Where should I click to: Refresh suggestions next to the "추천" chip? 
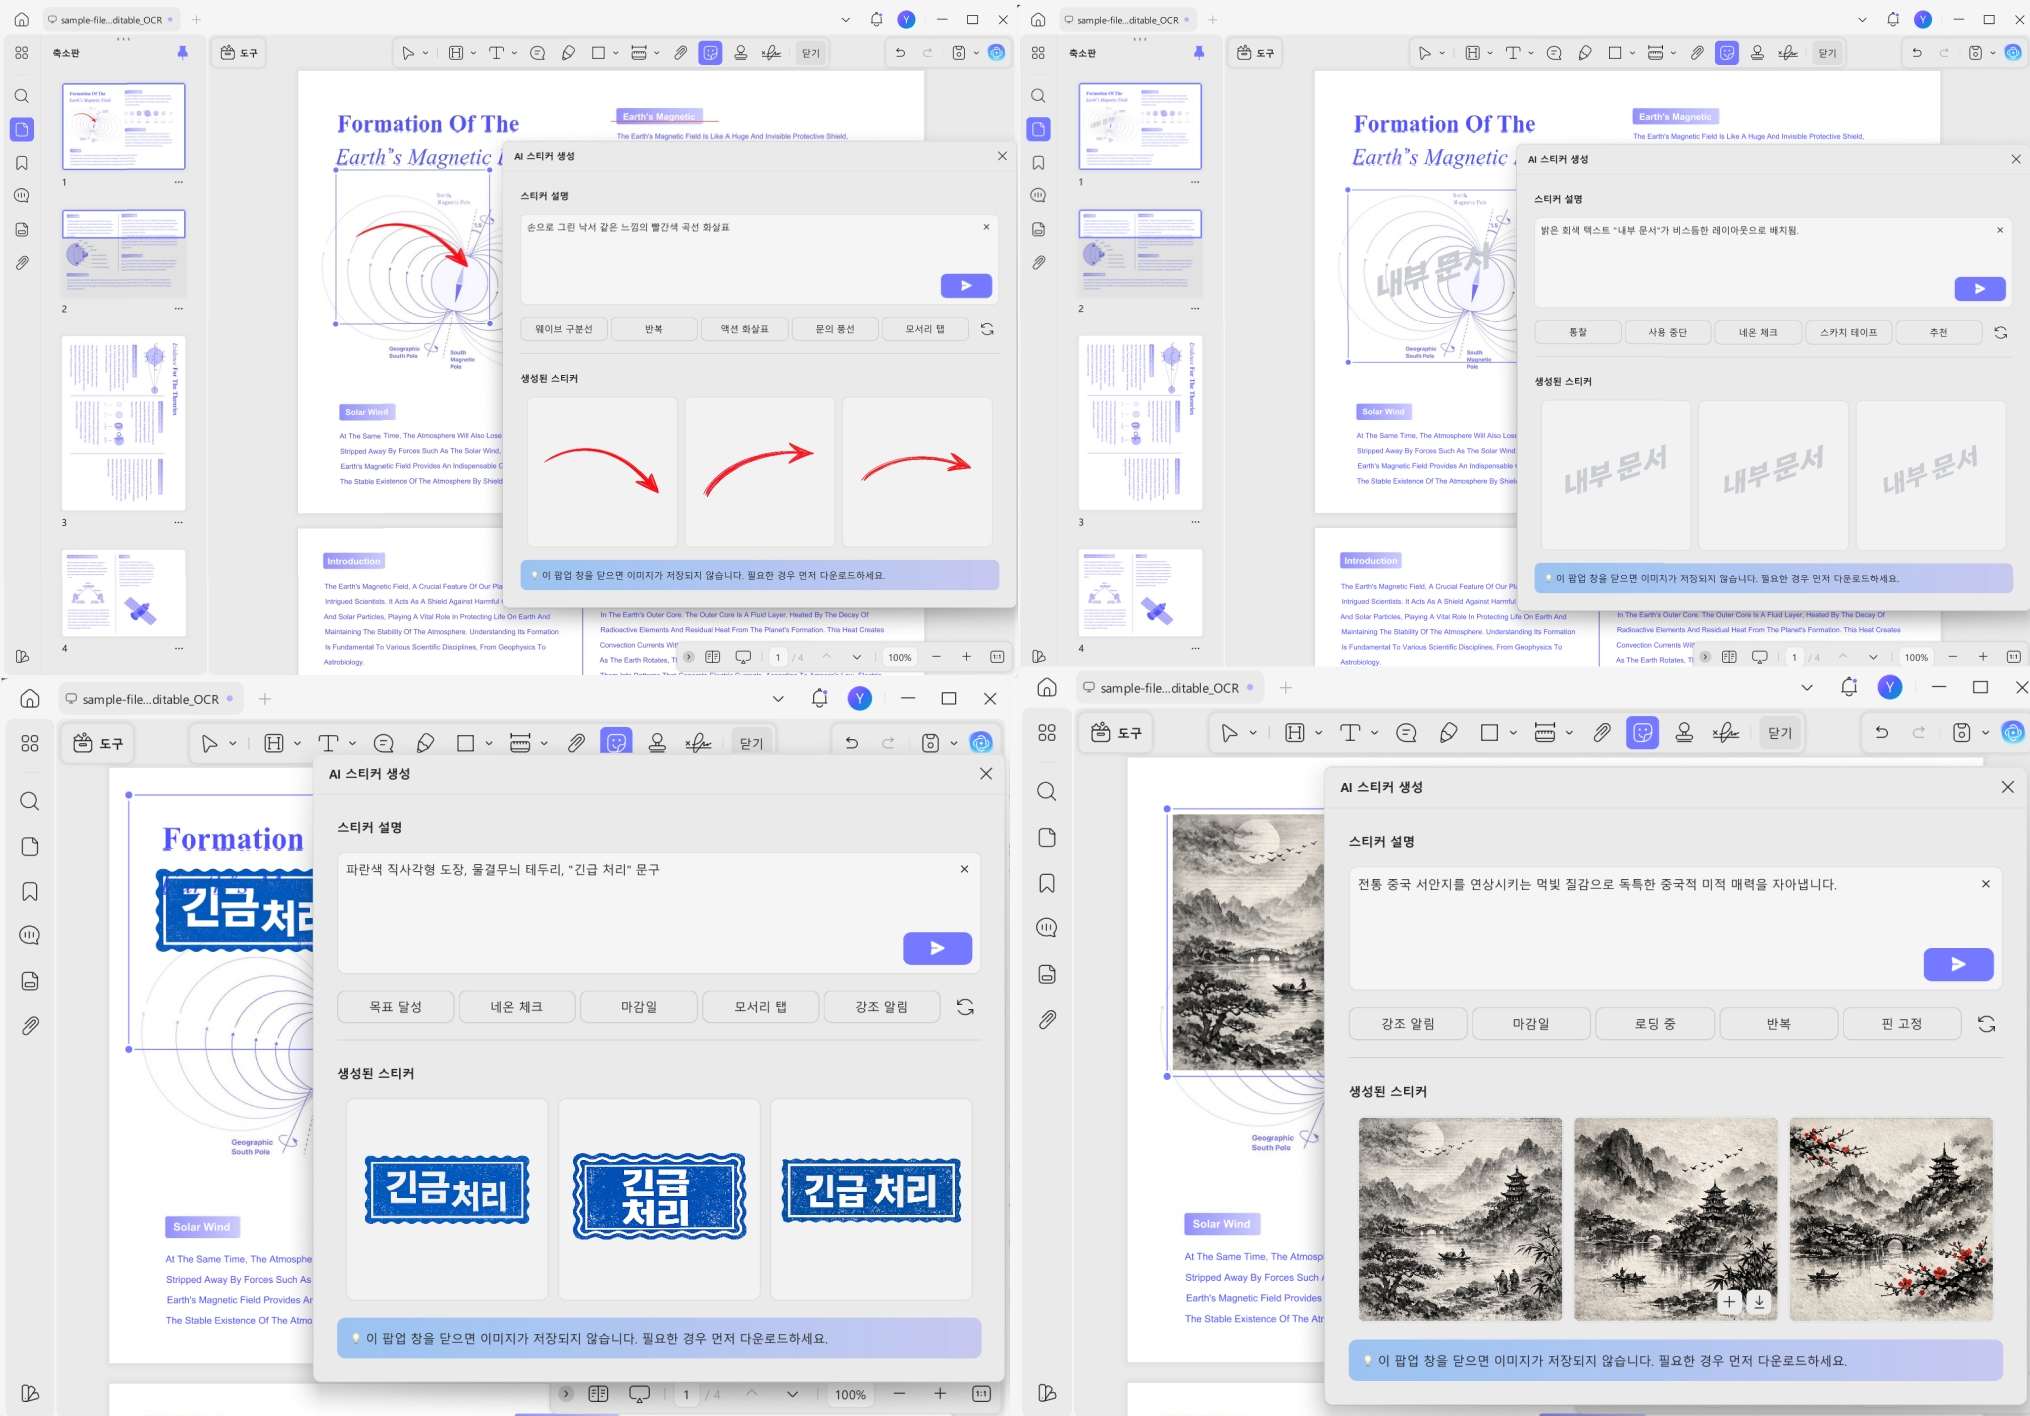(2000, 333)
